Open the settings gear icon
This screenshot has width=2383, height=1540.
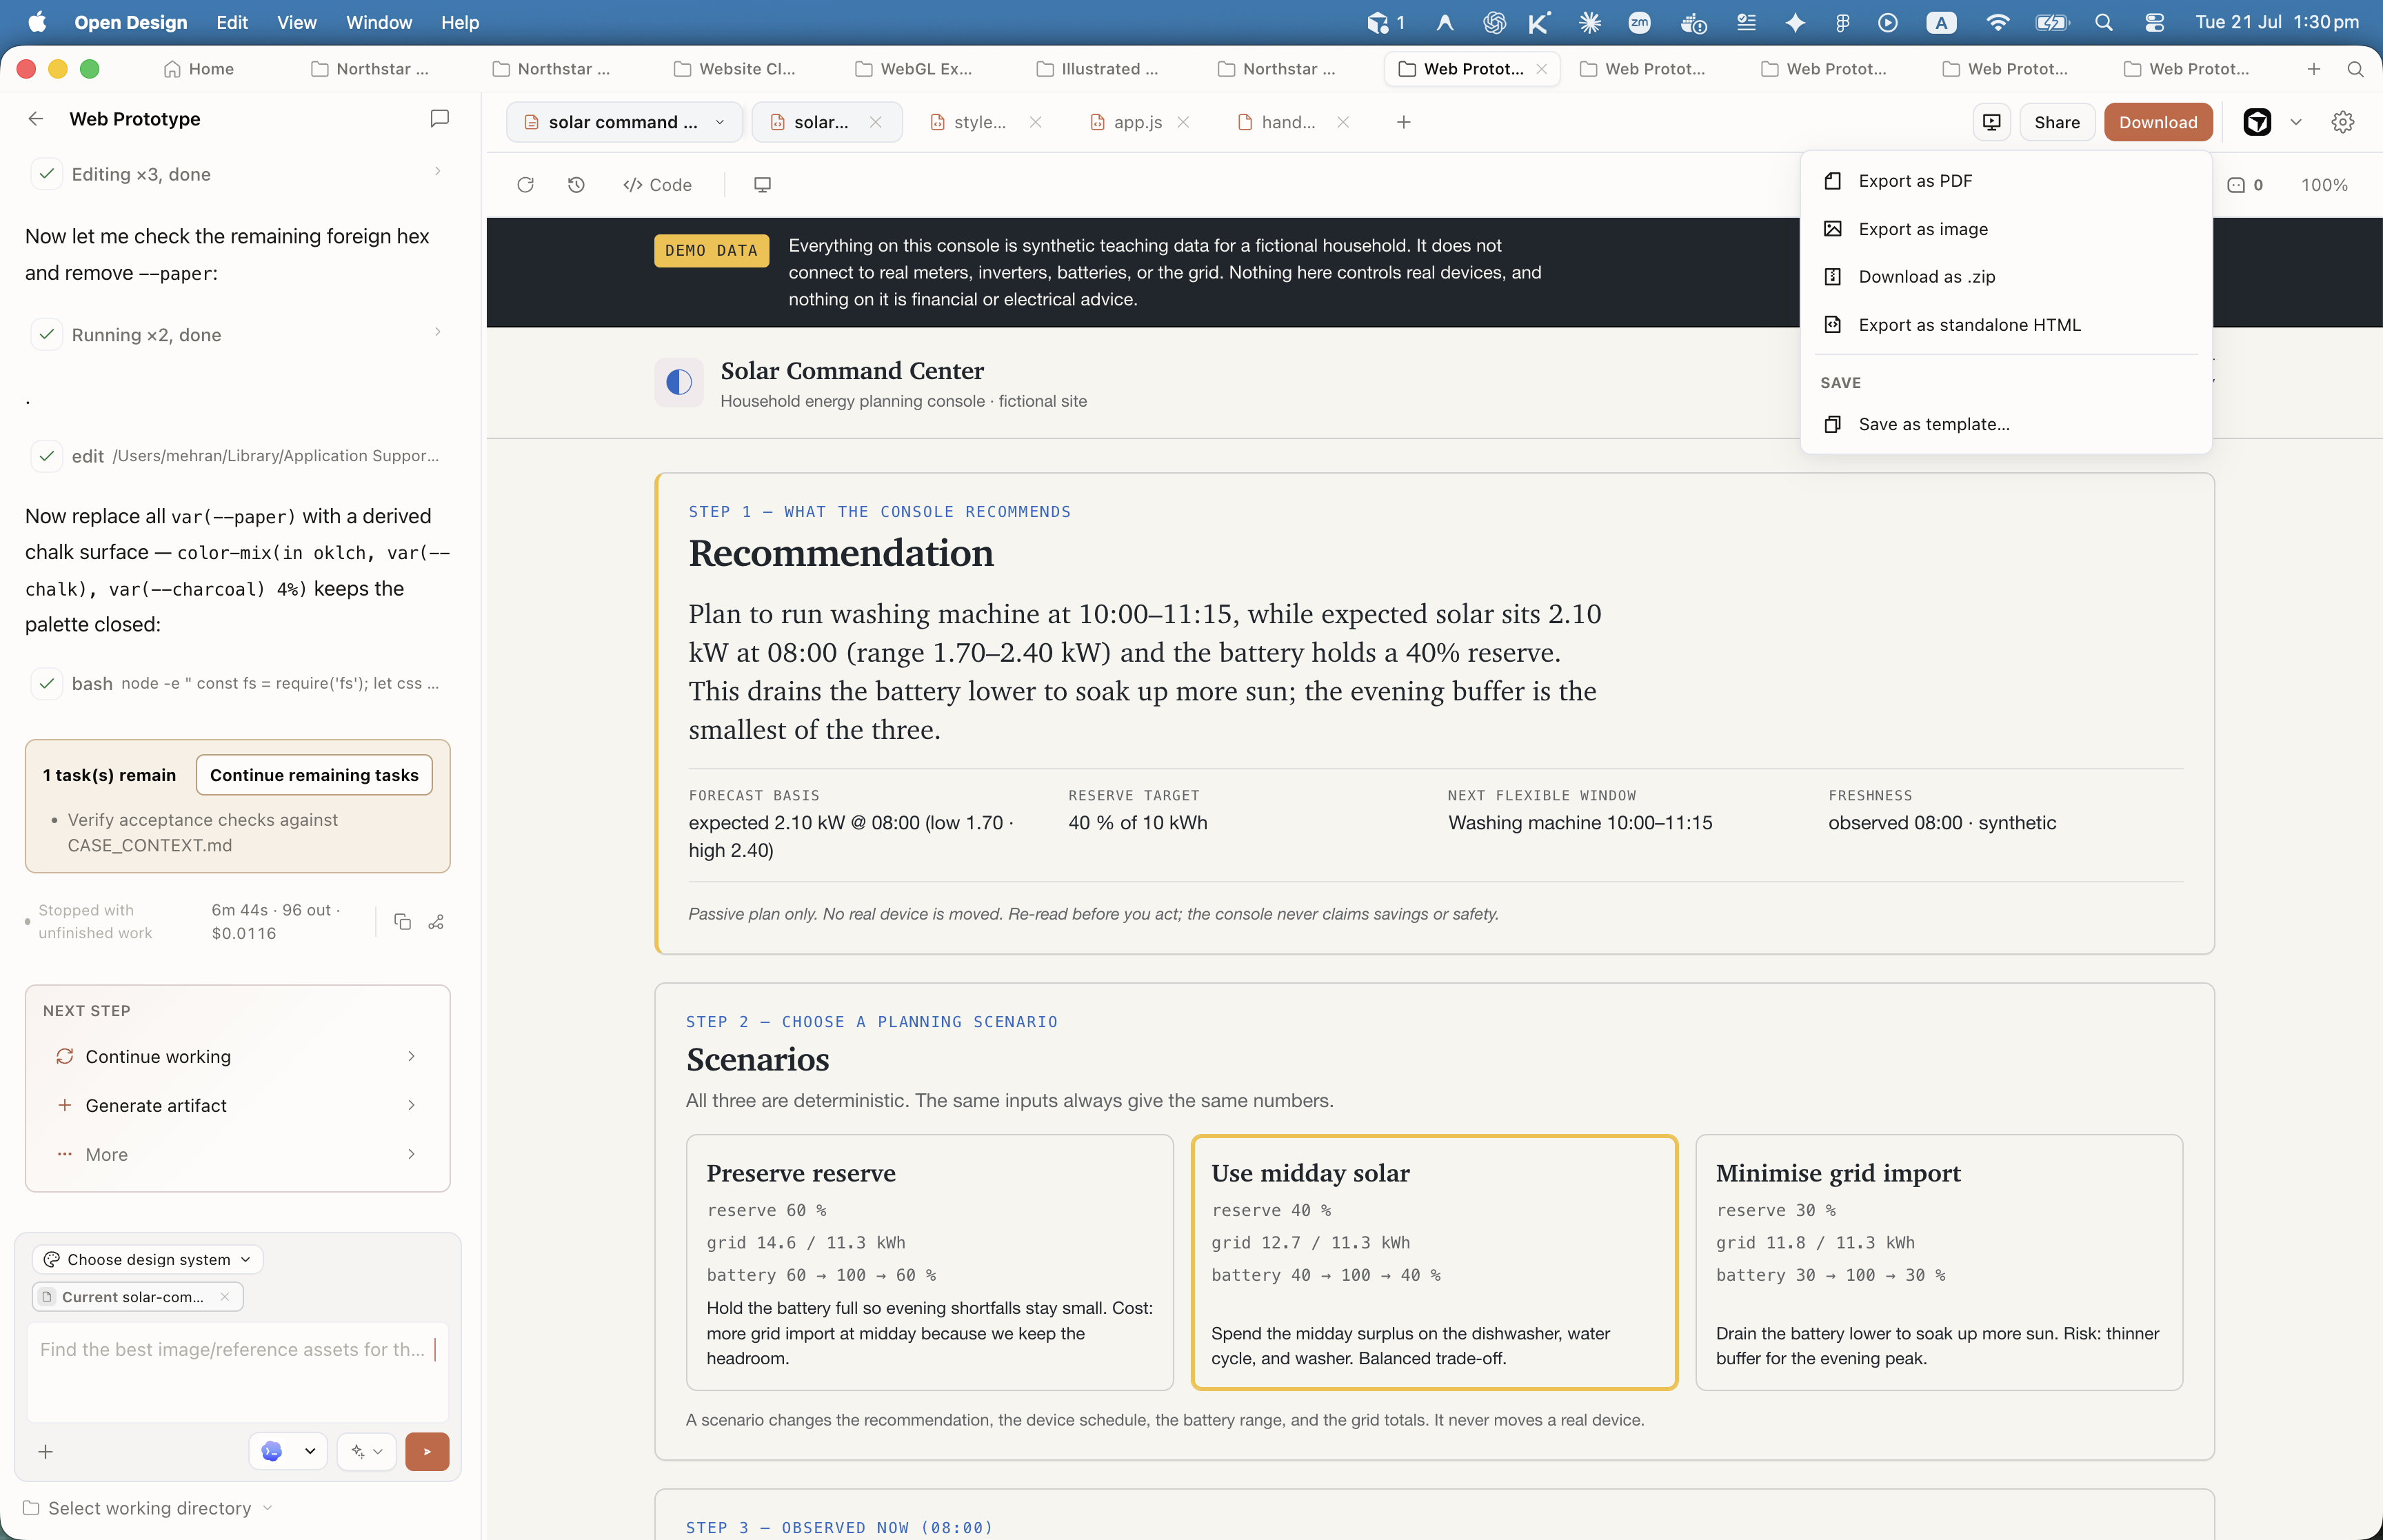[2342, 122]
